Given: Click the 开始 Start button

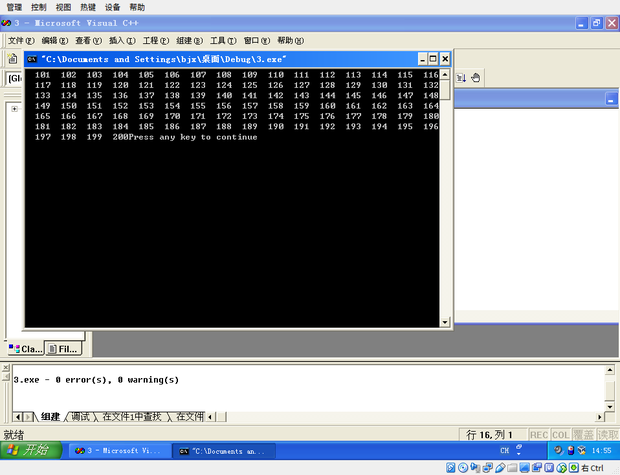Looking at the screenshot, I should (x=31, y=450).
